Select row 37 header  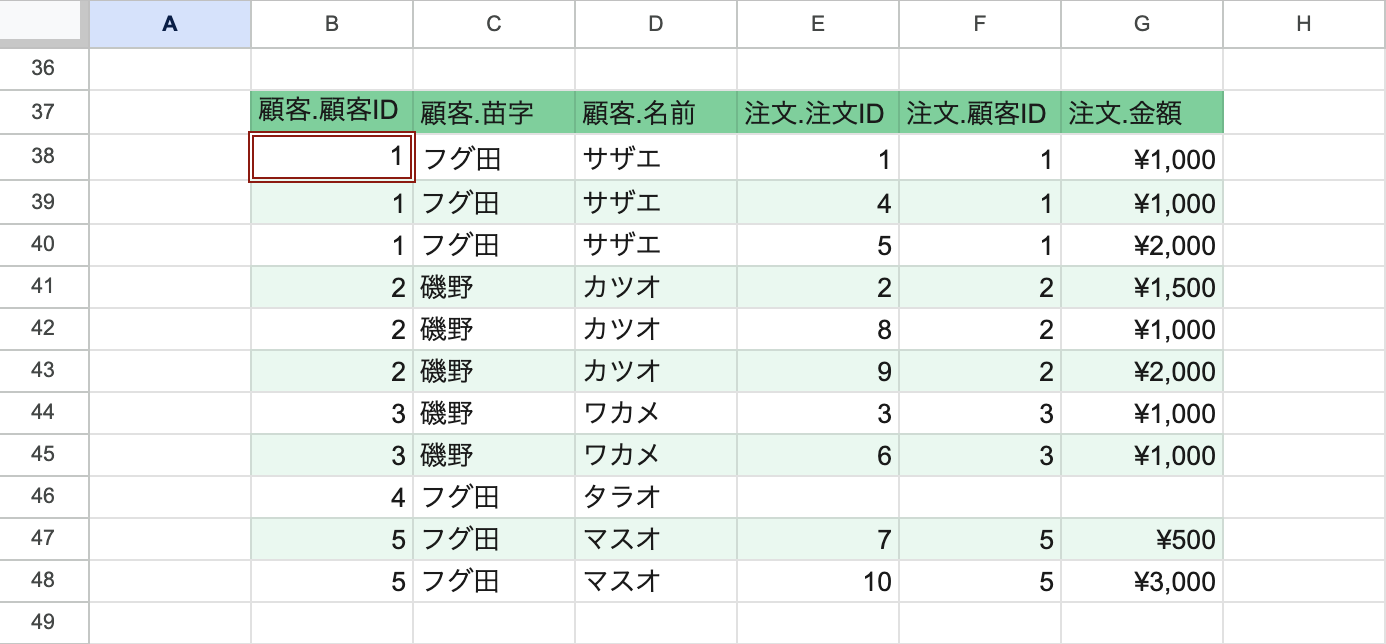pos(44,112)
